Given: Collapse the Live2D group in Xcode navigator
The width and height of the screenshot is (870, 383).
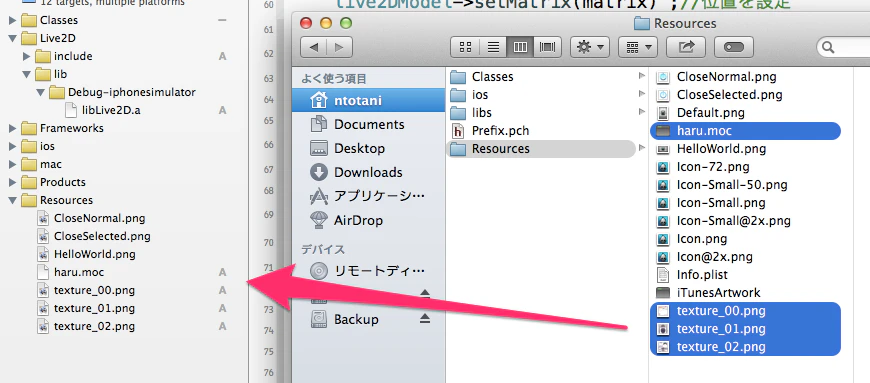Looking at the screenshot, I should pos(12,38).
